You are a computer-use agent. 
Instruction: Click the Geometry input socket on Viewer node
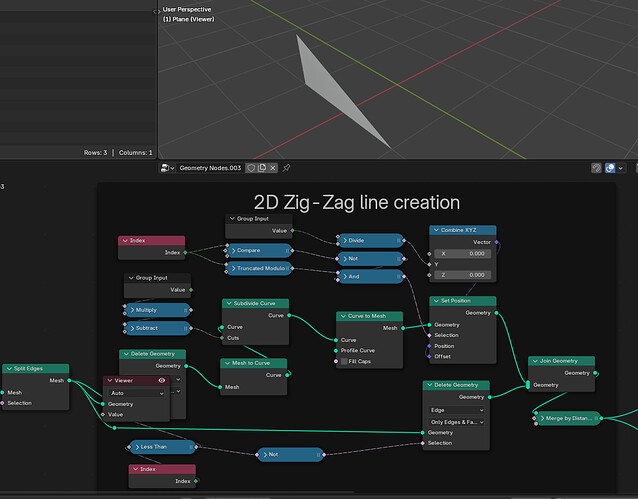pyautogui.click(x=103, y=404)
